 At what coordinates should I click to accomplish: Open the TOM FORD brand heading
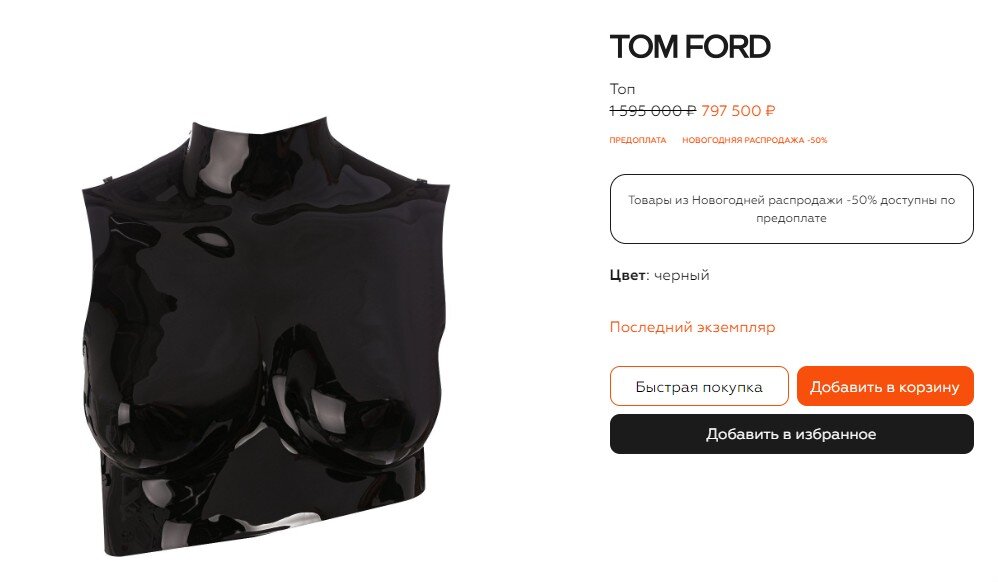[690, 47]
